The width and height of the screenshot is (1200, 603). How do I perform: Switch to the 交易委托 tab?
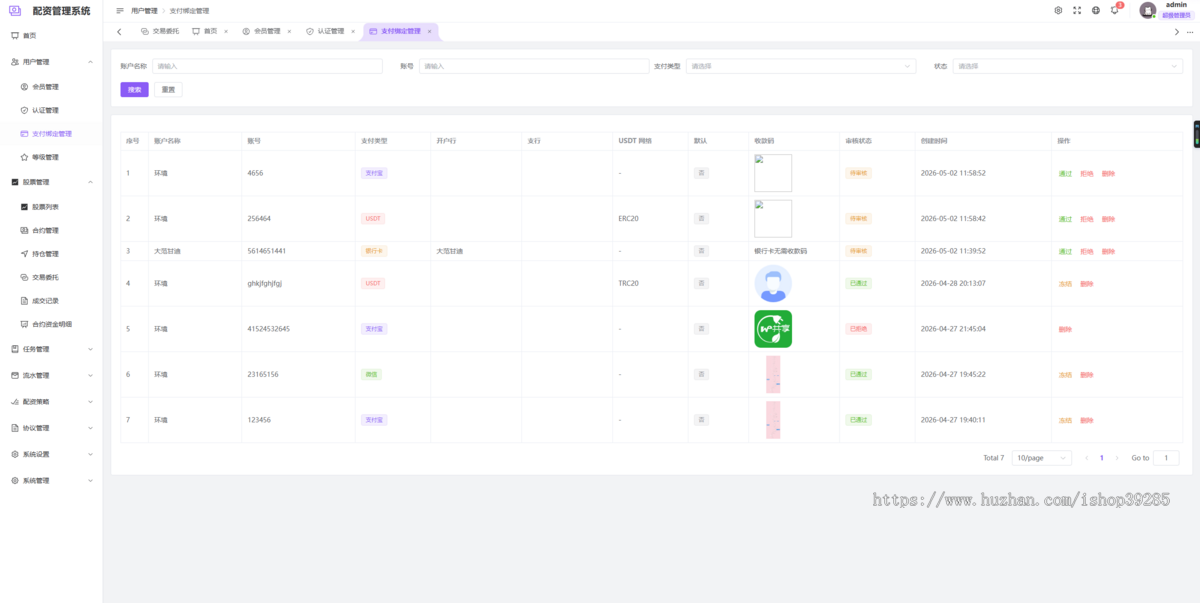point(160,31)
